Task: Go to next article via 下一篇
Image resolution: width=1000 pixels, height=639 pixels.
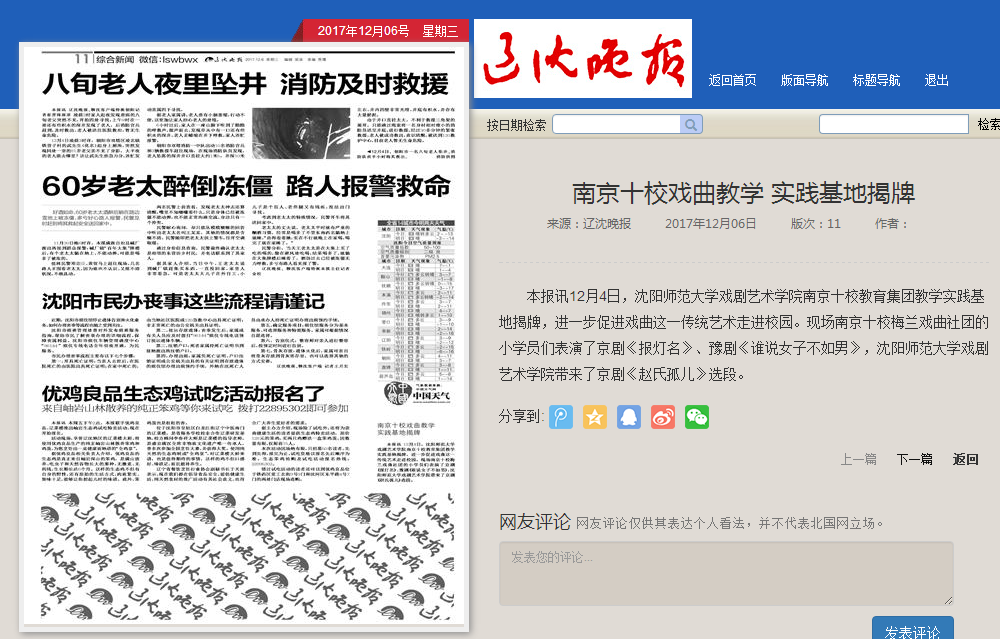Action: click(914, 459)
